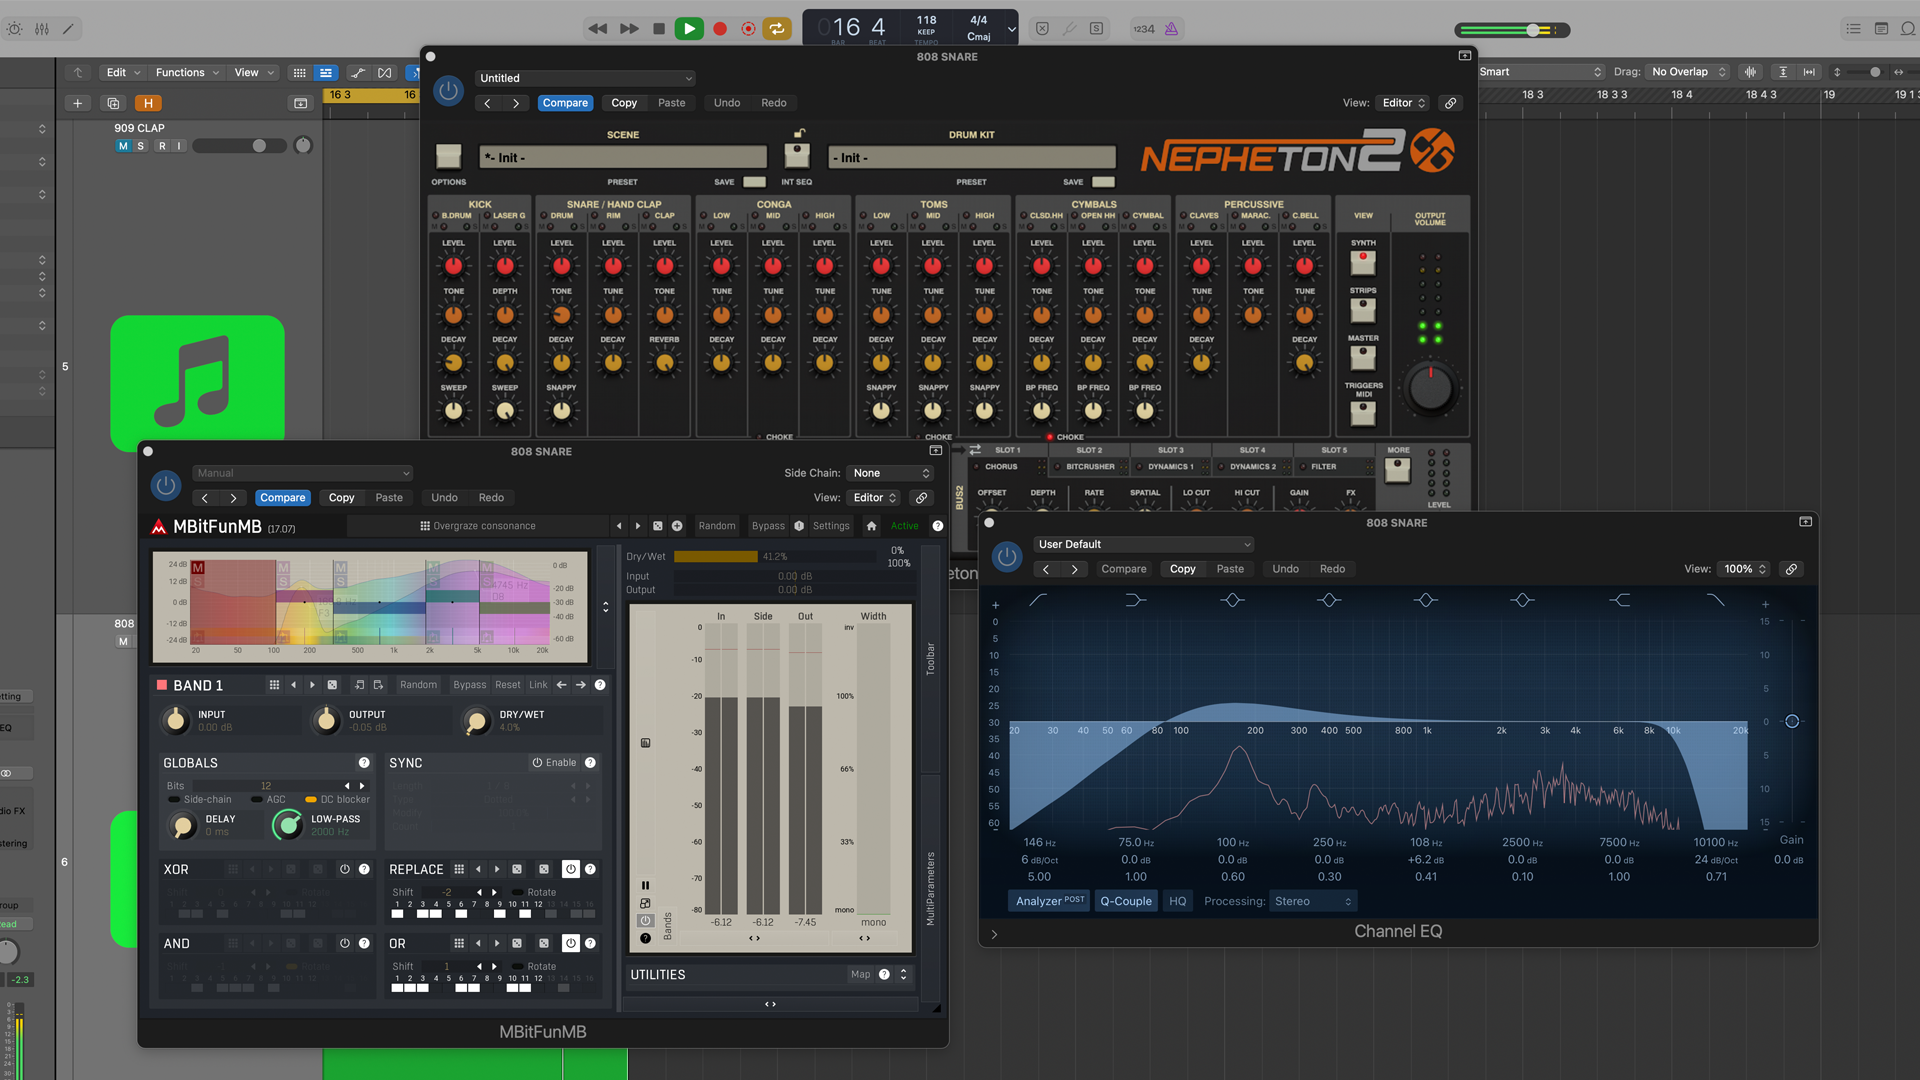Click the Add Track plus button
1920x1080 pixels.
(x=78, y=103)
